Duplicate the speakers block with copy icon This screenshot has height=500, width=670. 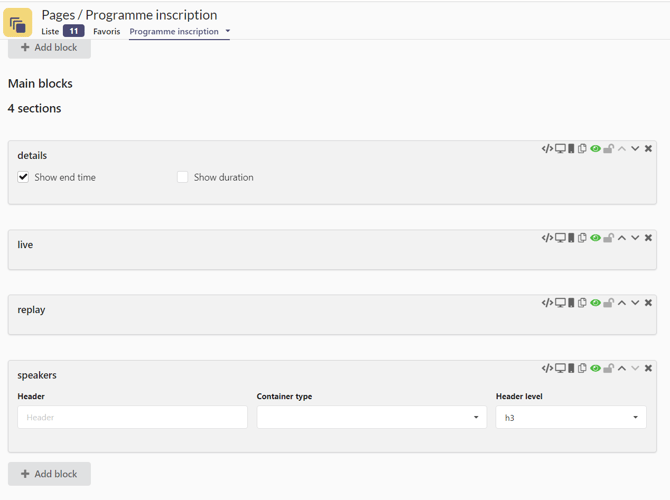tap(582, 369)
